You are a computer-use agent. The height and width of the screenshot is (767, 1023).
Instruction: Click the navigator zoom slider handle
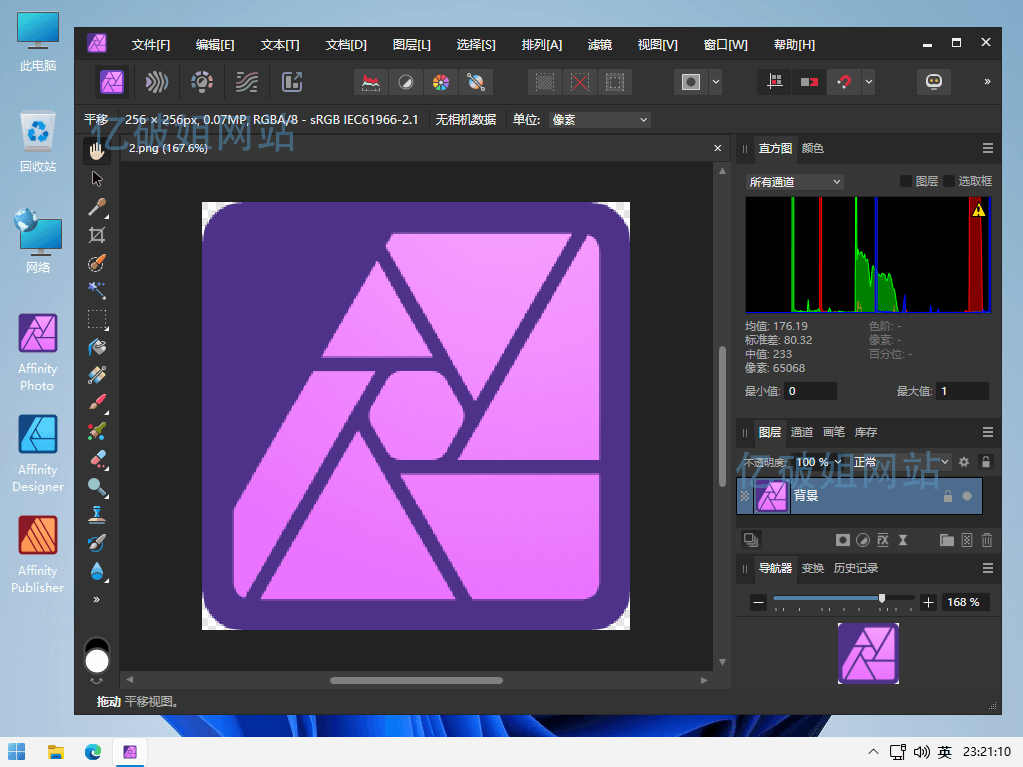pos(881,598)
